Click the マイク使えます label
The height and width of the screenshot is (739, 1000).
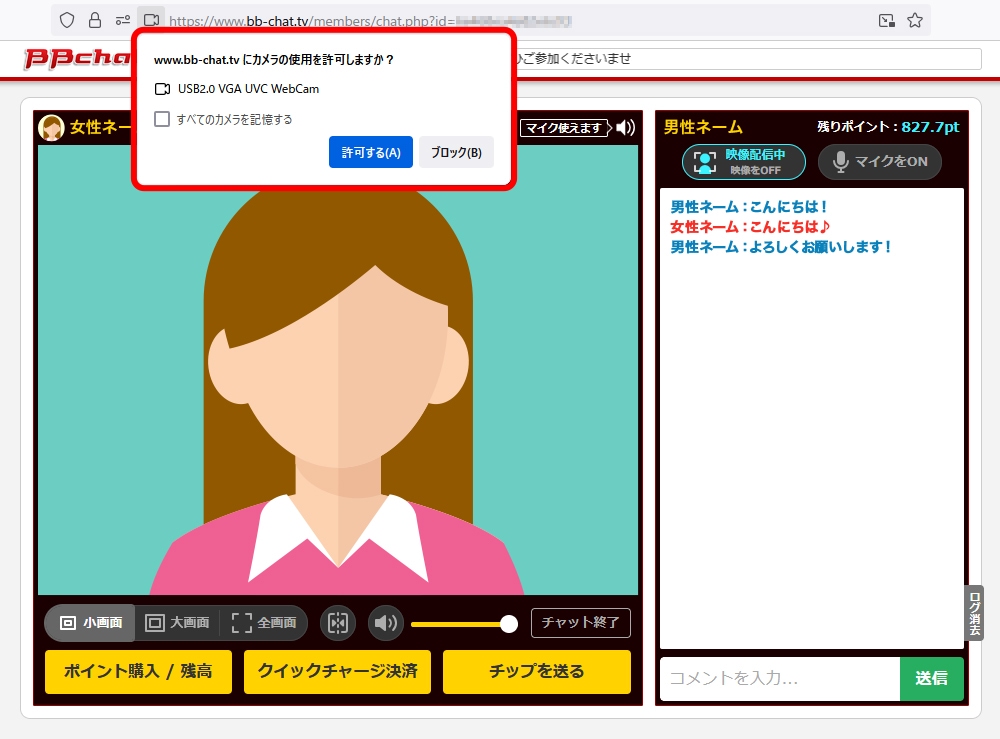(564, 128)
